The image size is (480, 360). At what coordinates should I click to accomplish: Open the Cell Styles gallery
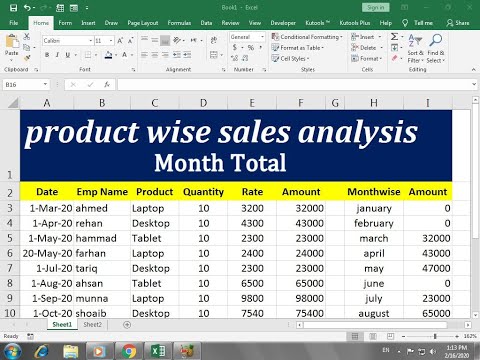[290, 59]
